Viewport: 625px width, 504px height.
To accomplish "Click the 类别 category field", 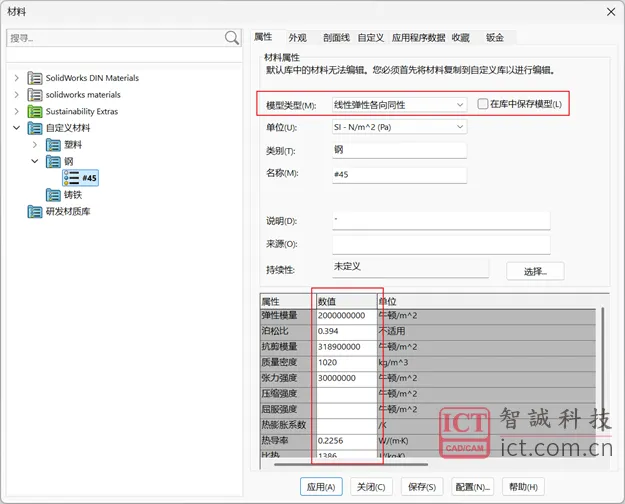I will (399, 150).
